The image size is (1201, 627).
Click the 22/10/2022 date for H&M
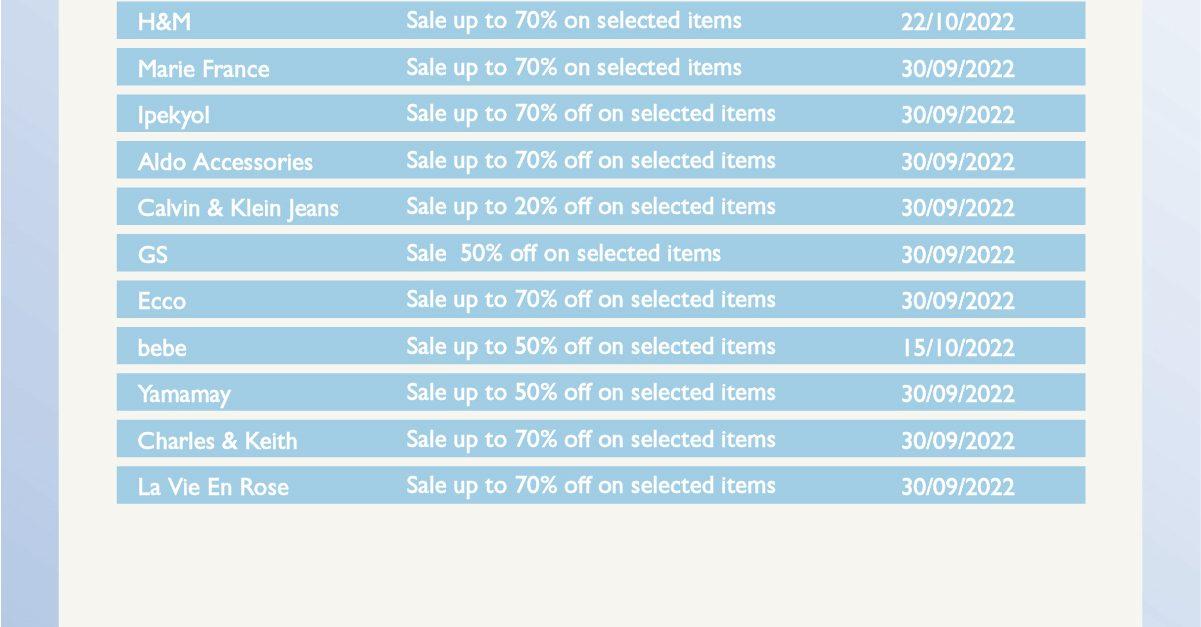(957, 22)
